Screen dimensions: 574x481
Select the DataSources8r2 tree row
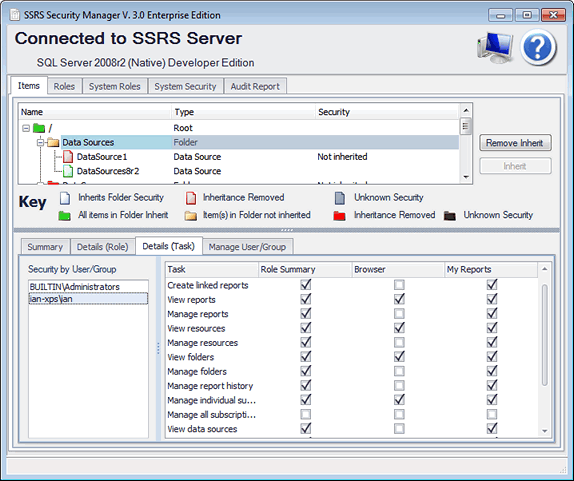pos(239,171)
